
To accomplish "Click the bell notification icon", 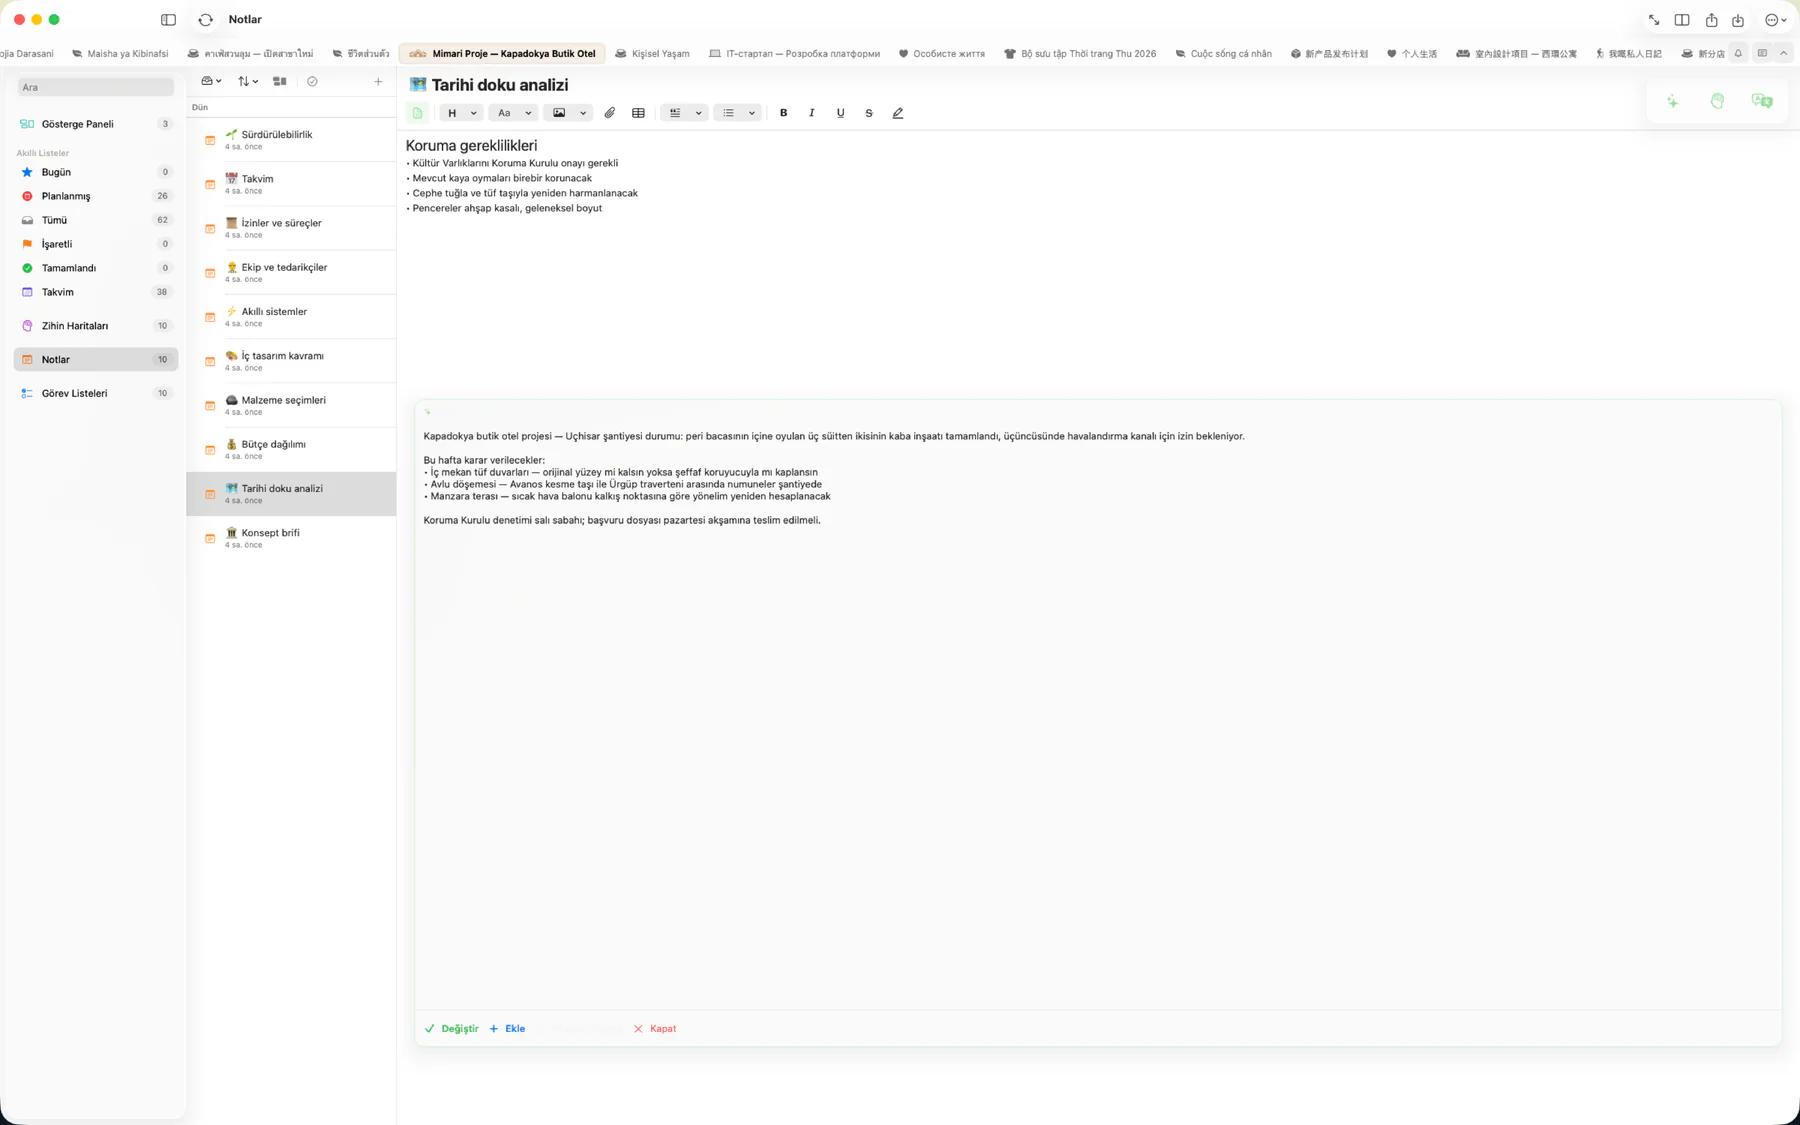I will click(1738, 54).
